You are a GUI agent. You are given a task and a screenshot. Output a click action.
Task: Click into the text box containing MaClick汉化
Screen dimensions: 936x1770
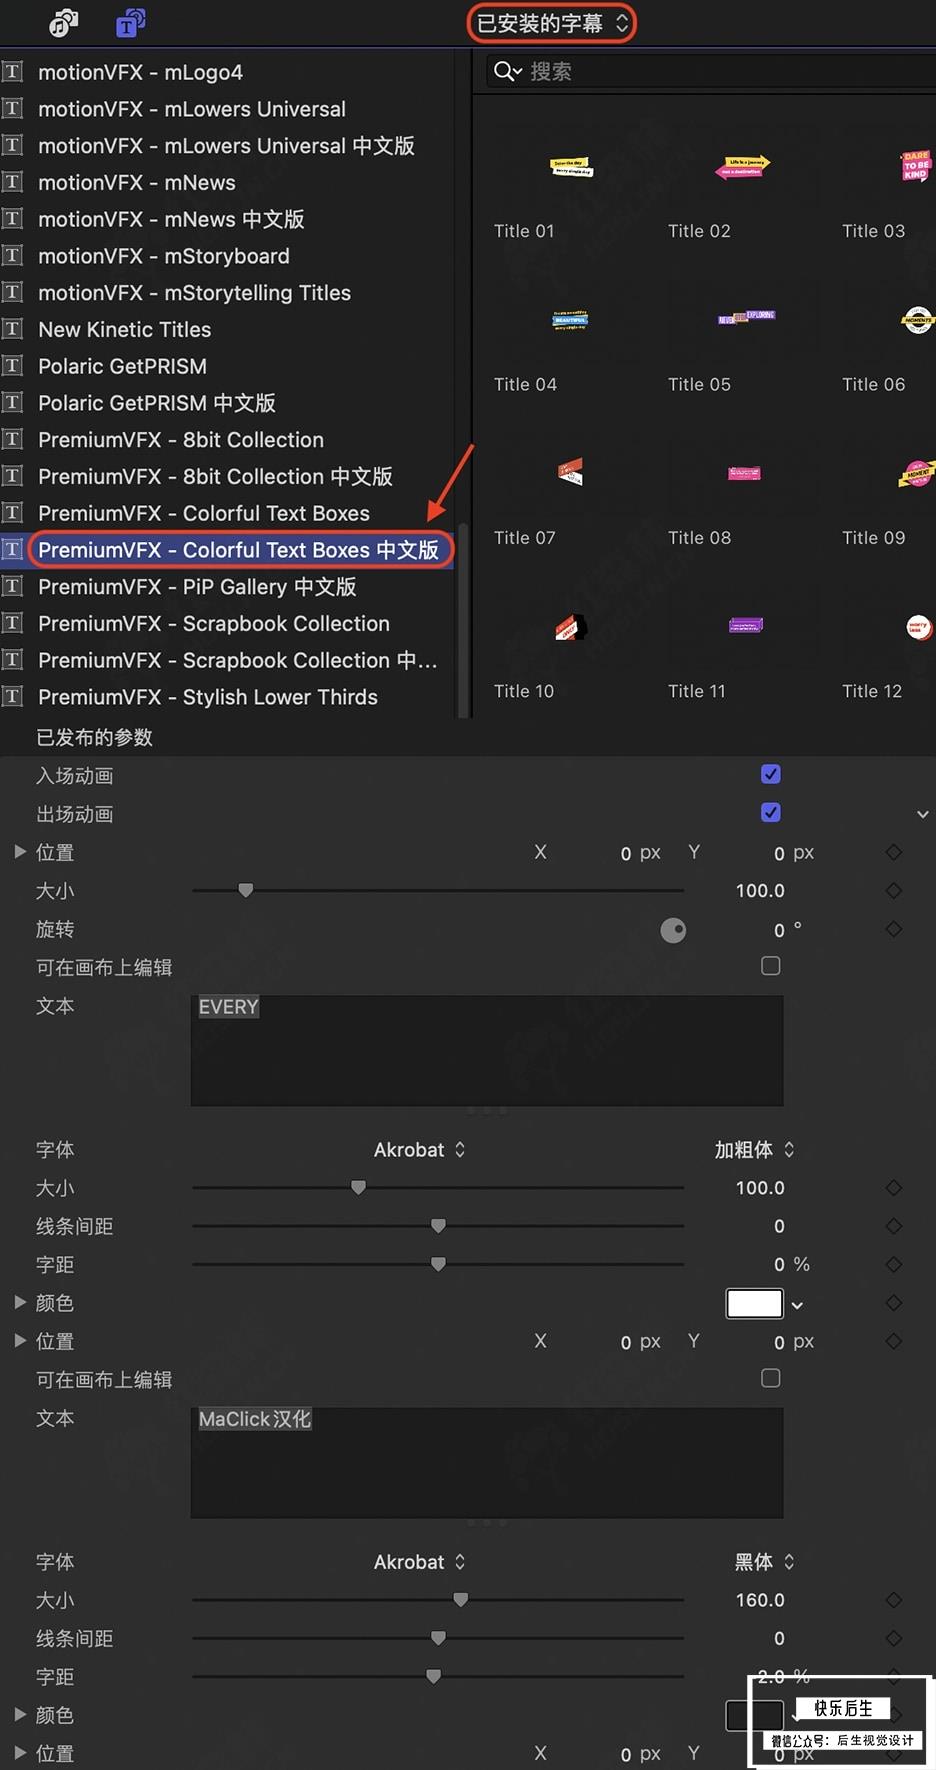click(487, 1463)
